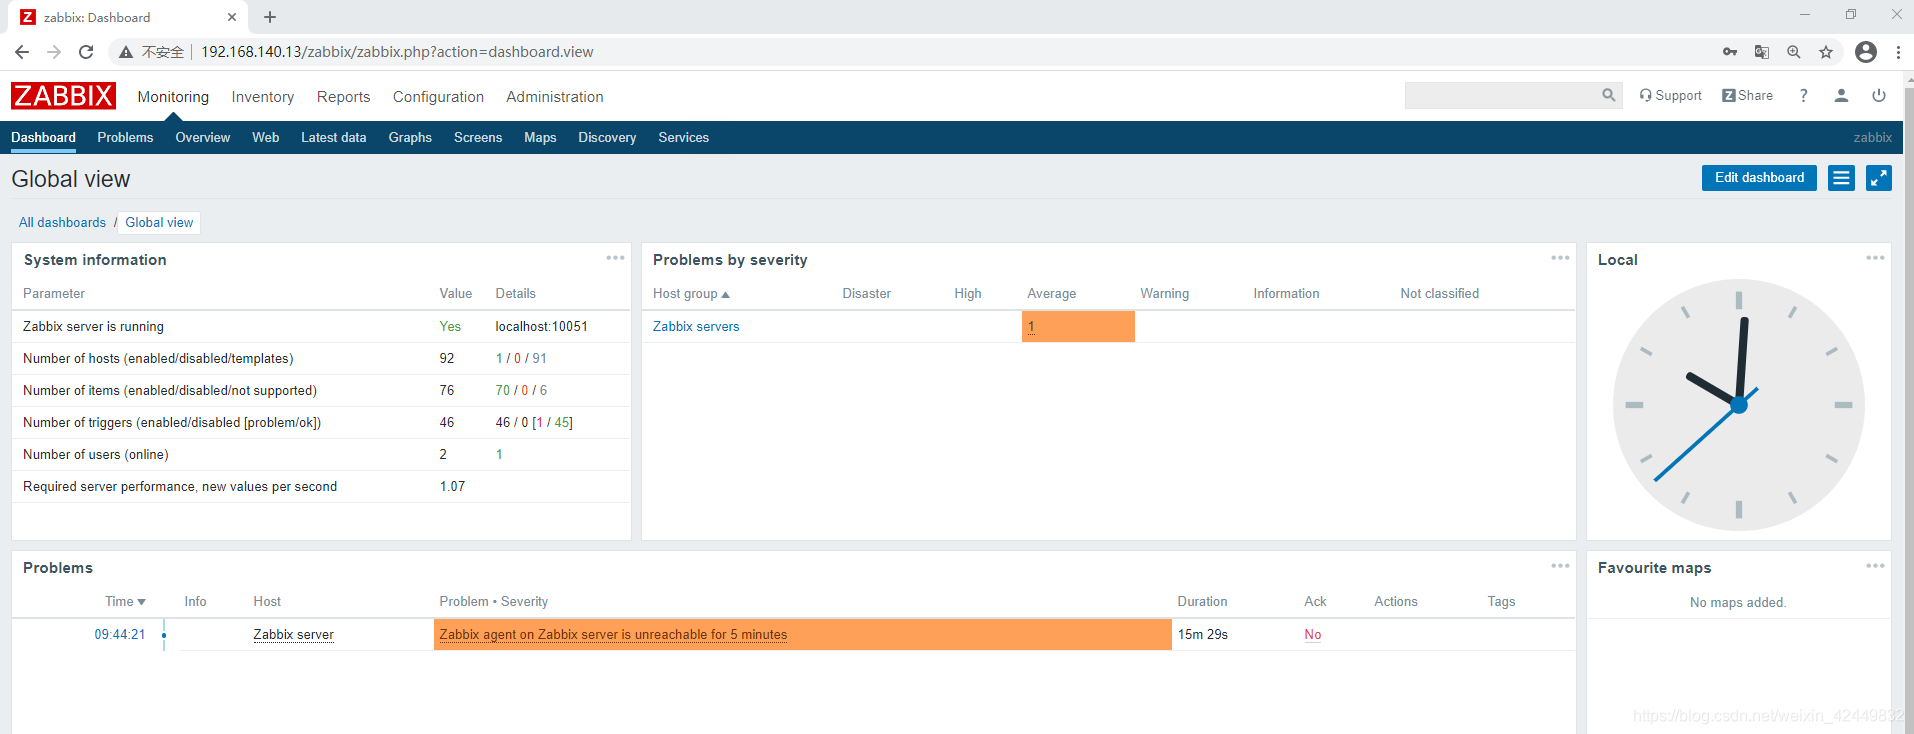Go back in browser
Viewport: 1914px width, 734px height.
[x=22, y=52]
